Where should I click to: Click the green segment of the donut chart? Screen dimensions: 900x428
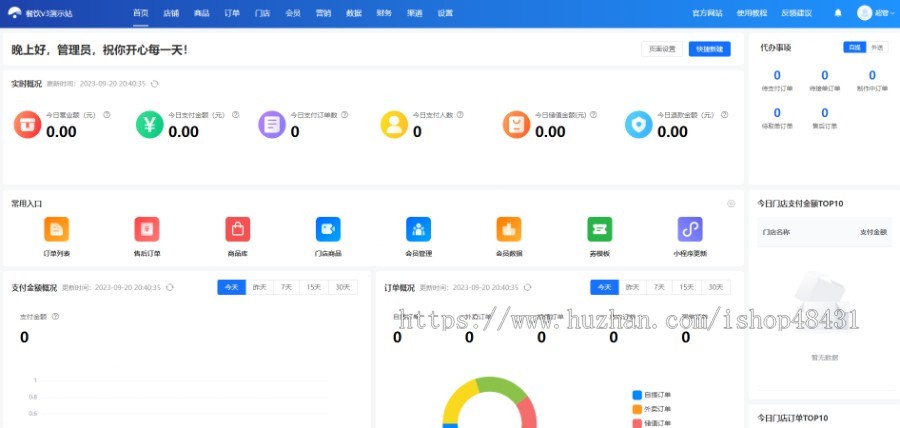[502, 387]
